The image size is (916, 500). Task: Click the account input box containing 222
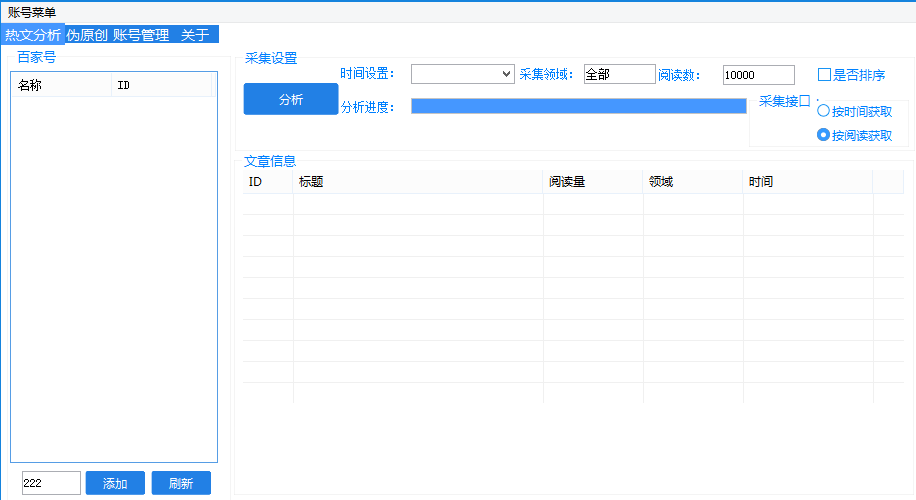[50, 484]
